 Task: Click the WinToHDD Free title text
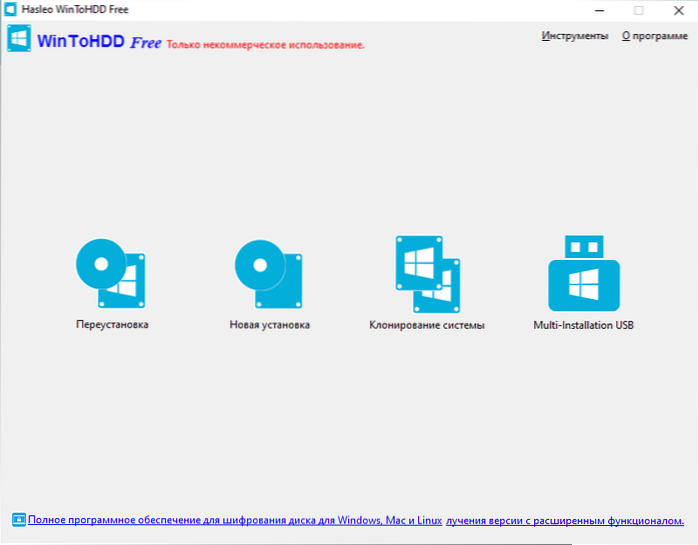pos(99,44)
